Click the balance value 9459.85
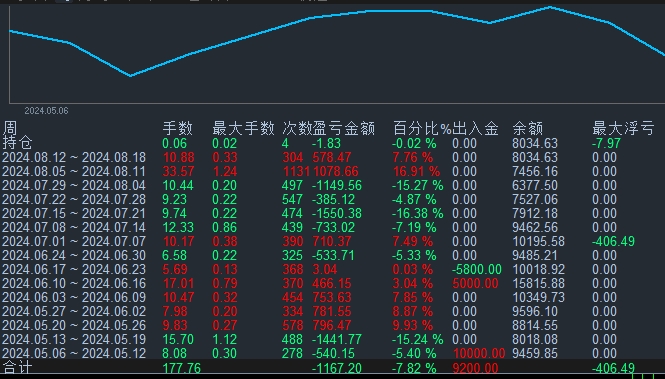The image size is (665, 379). [x=535, y=354]
